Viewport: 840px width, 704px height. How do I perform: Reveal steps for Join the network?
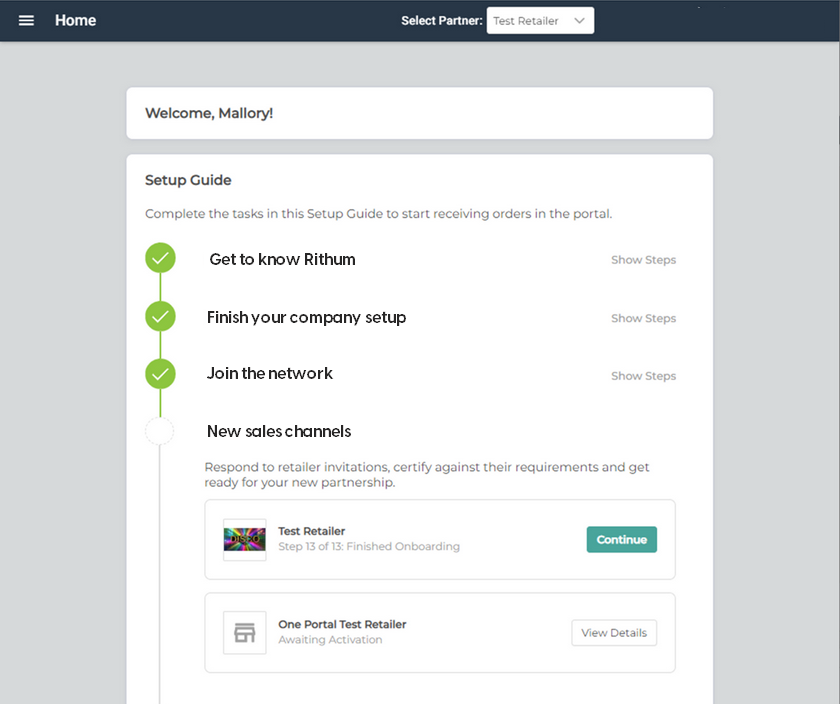tap(643, 377)
